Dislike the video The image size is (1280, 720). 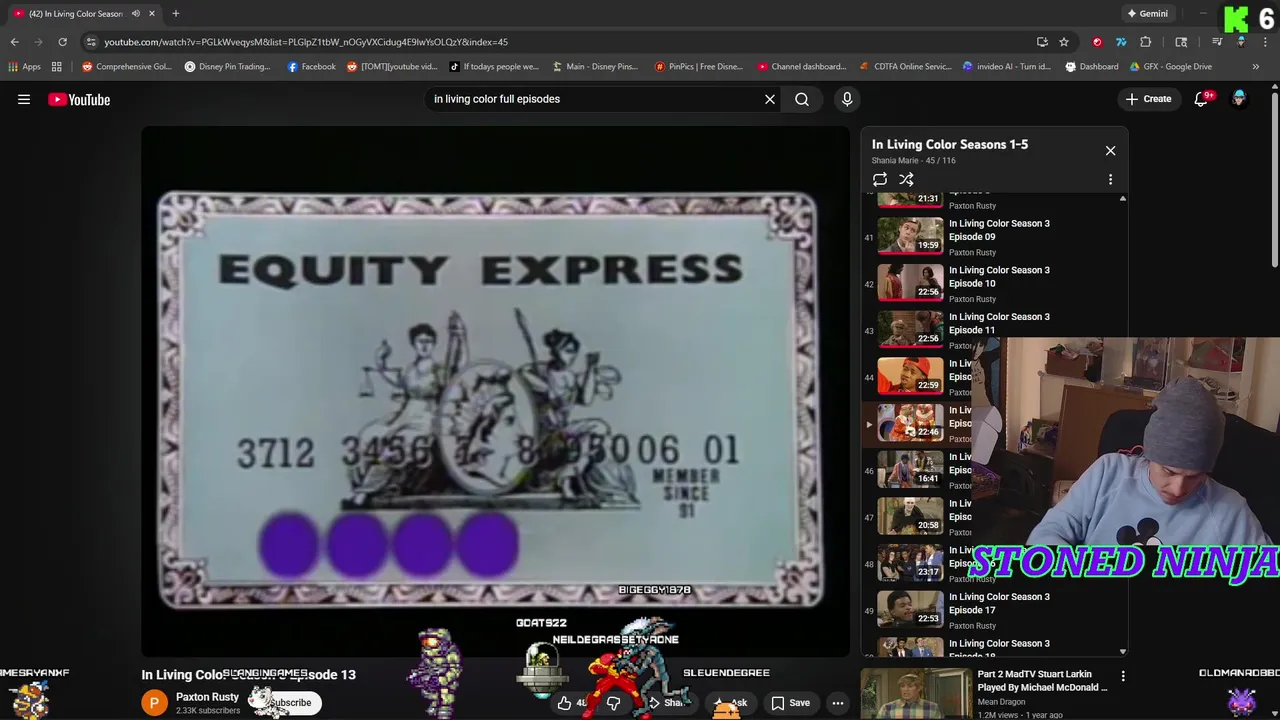pyautogui.click(x=613, y=703)
